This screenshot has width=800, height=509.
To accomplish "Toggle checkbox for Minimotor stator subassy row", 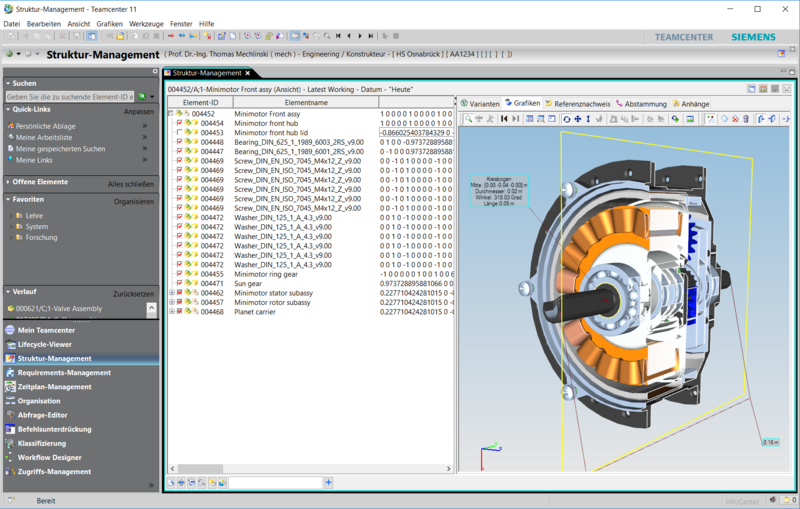I will coord(180,293).
